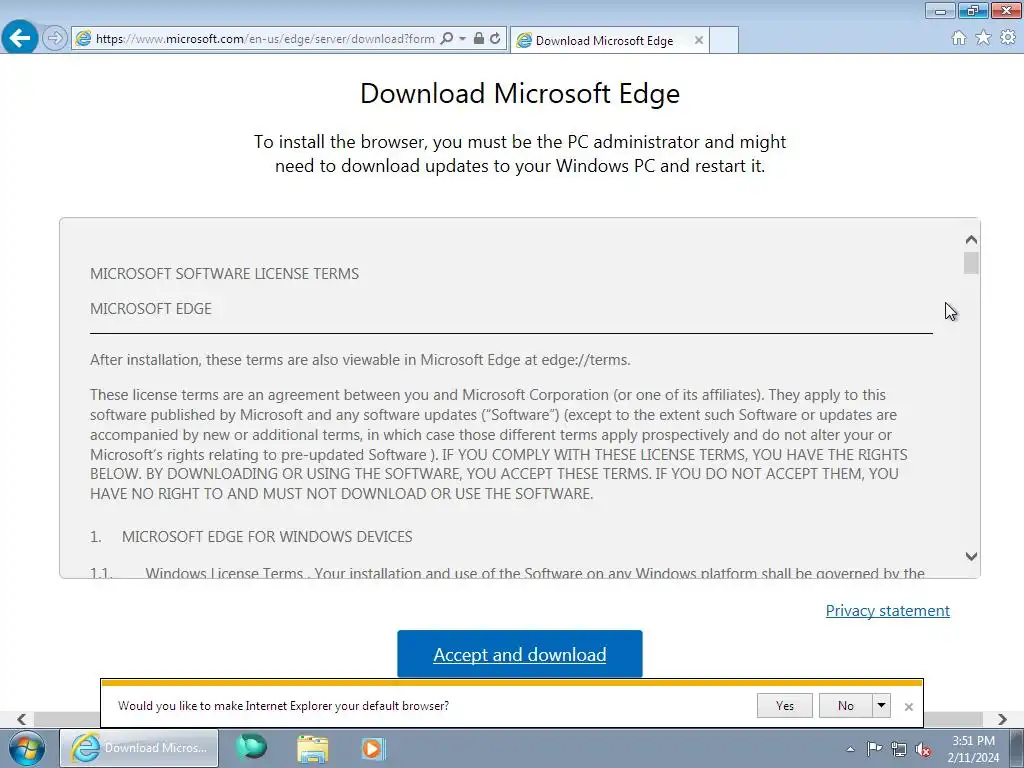Refresh the page with the reload icon
The image size is (1024, 768).
[495, 39]
